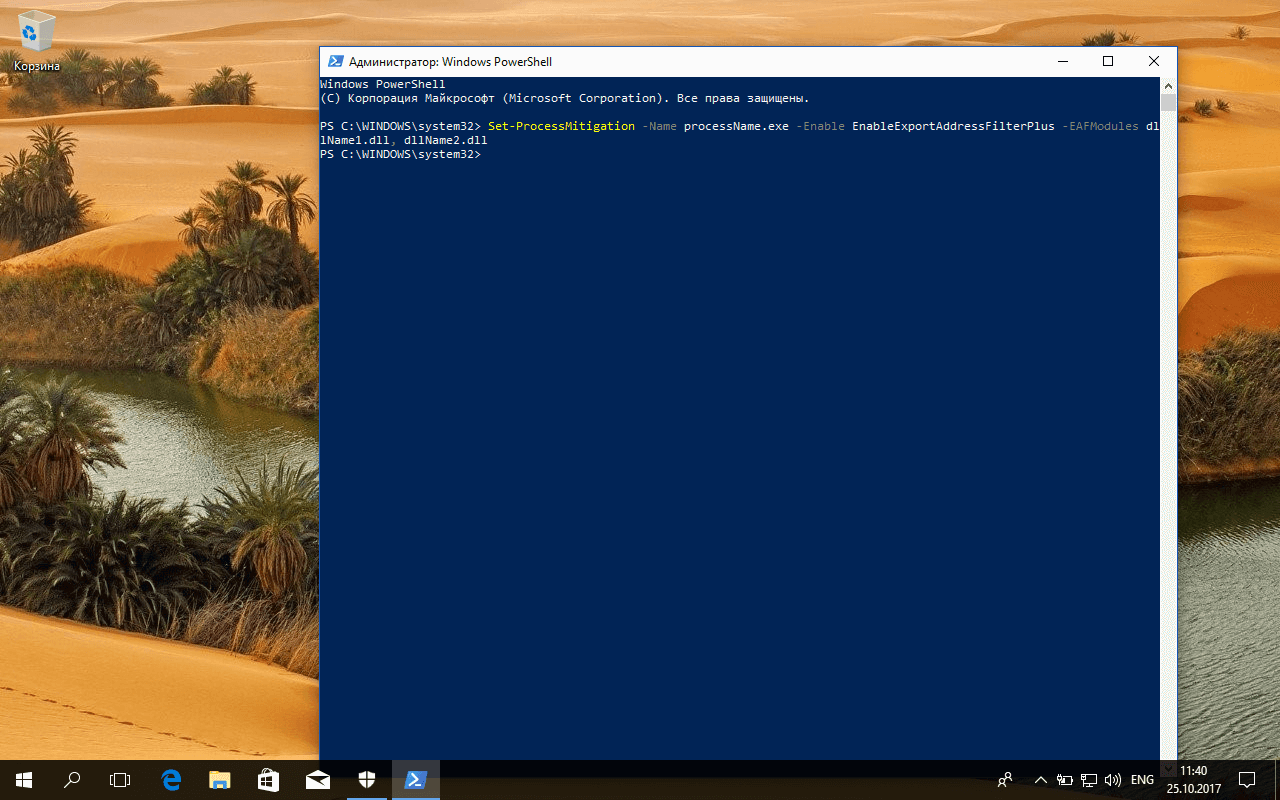This screenshot has width=1280, height=800.
Task: Open the Windows Store app
Action: pos(267,779)
